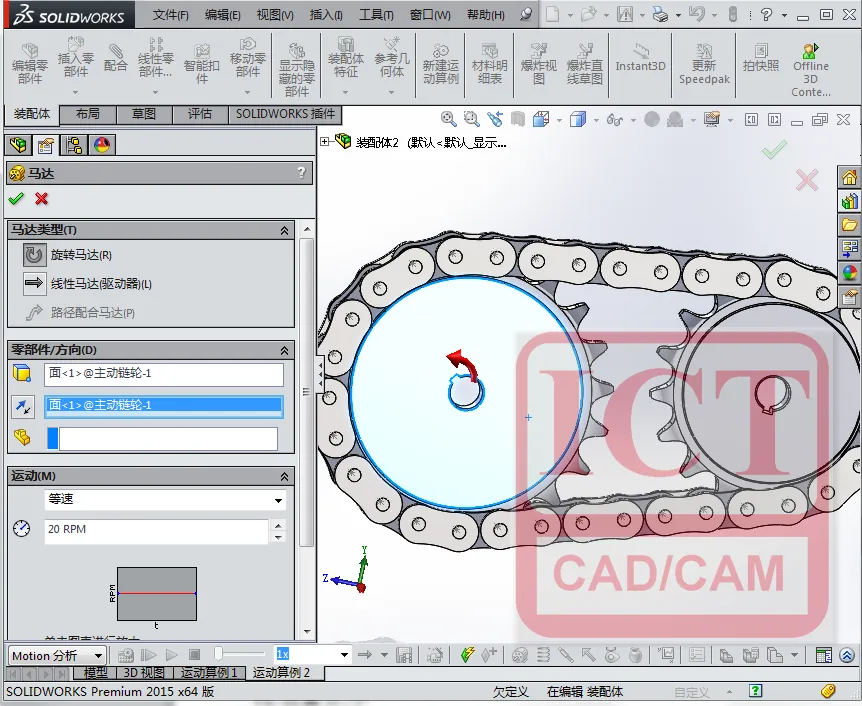862x706 pixels.
Task: Switch to the 草图 tab
Action: (144, 114)
